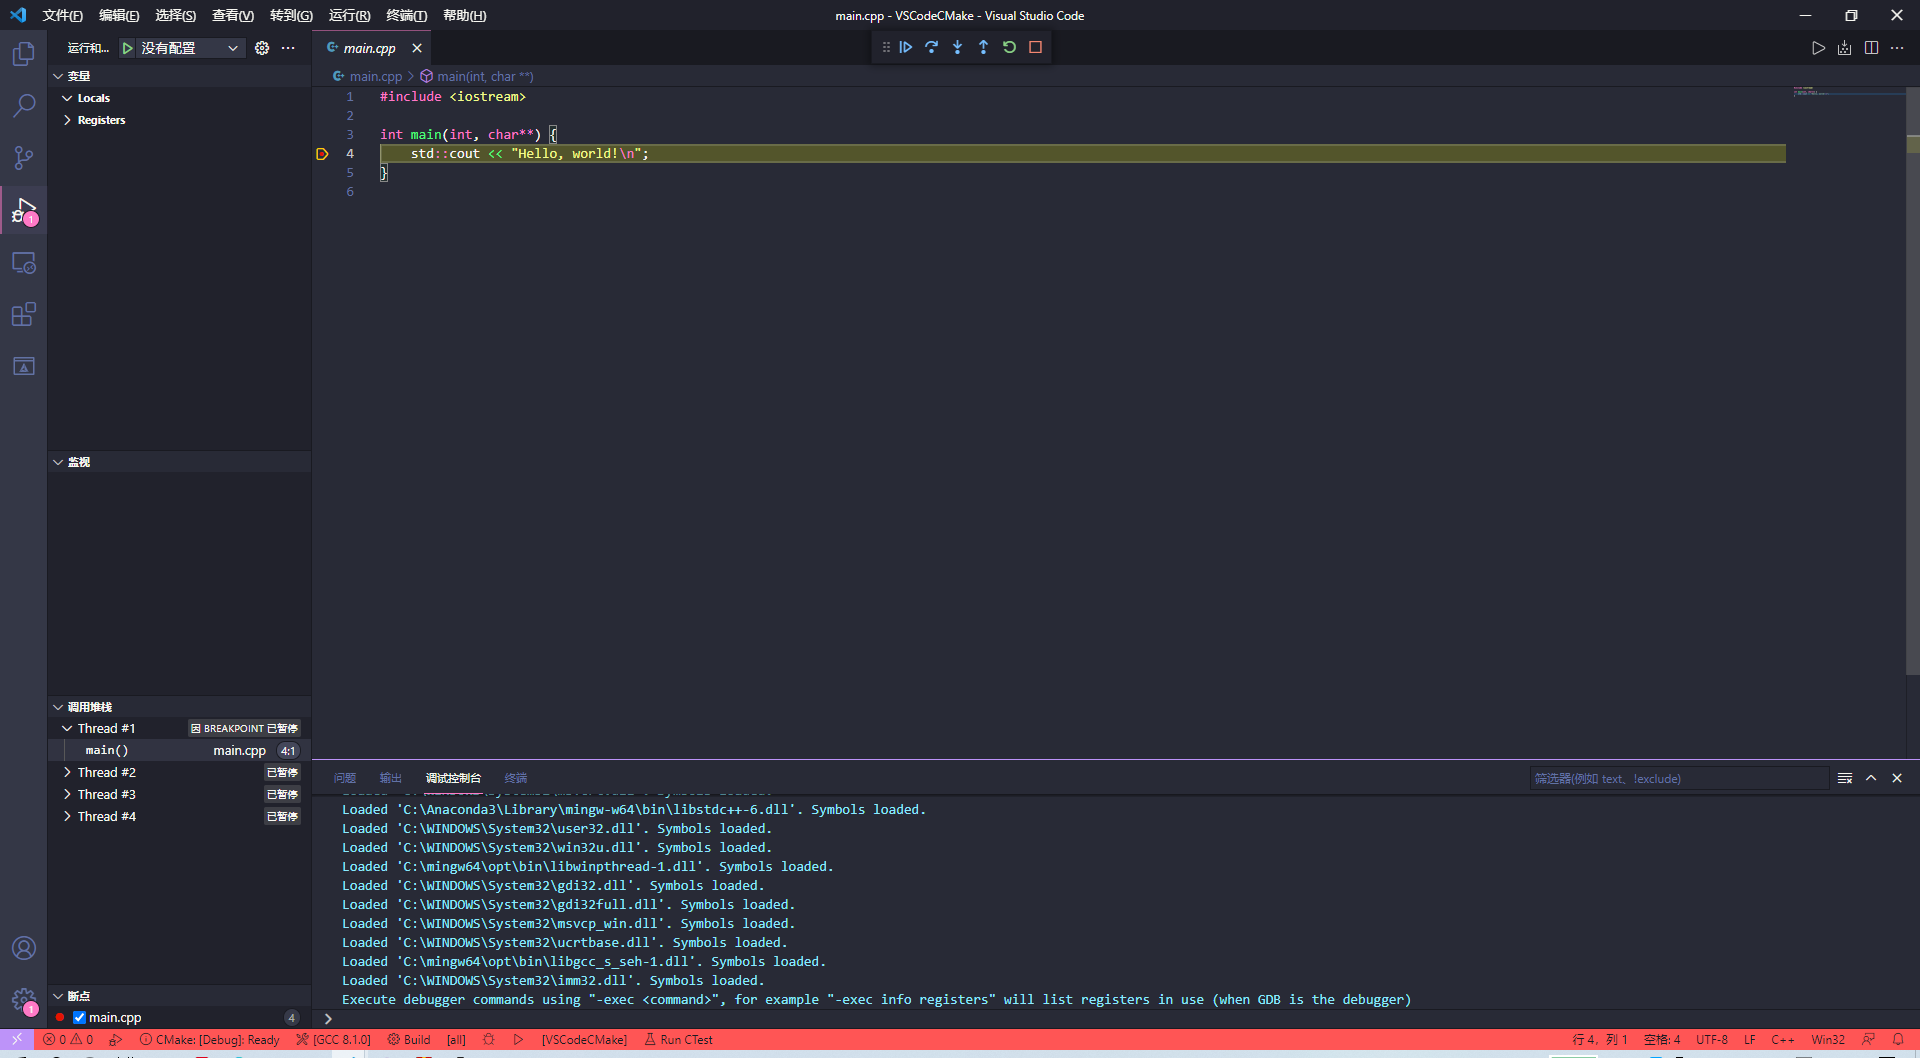This screenshot has height=1058, width=1920.
Task: Uncheck the main.cpp breakpoint checkbox
Action: [x=79, y=1018]
